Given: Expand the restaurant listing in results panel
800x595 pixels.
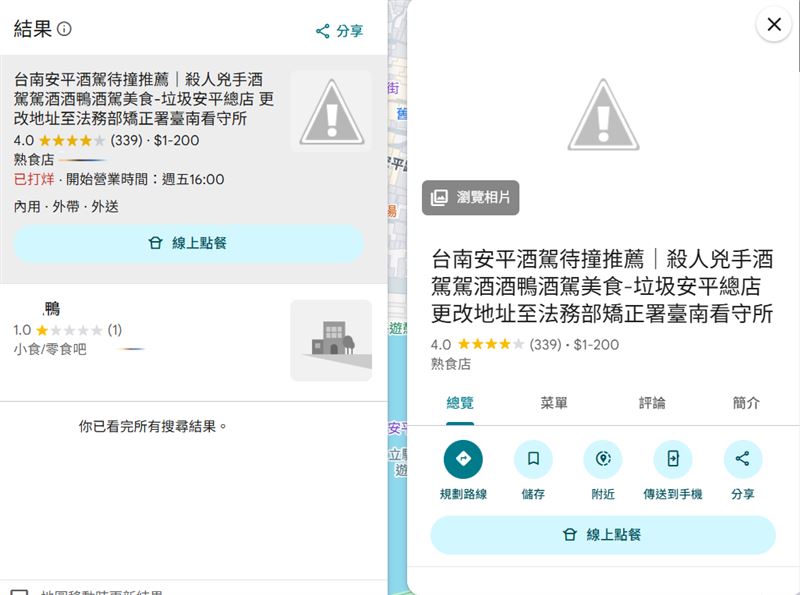Looking at the screenshot, I should coord(140,100).
